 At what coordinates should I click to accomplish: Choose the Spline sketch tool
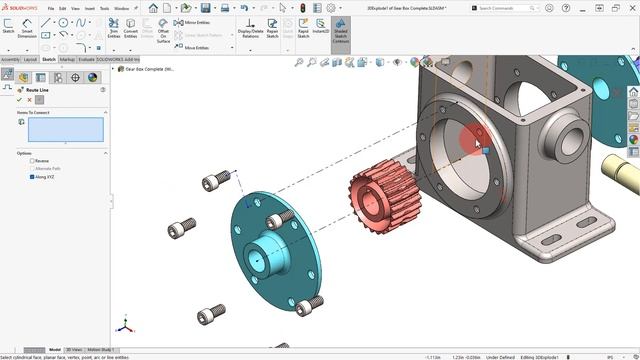(x=81, y=23)
